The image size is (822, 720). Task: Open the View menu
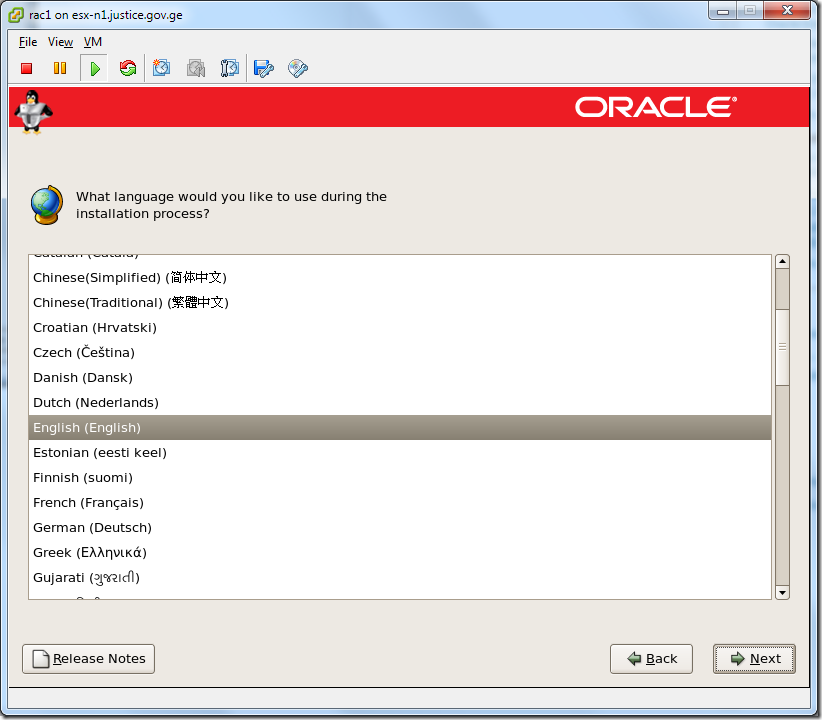[59, 42]
